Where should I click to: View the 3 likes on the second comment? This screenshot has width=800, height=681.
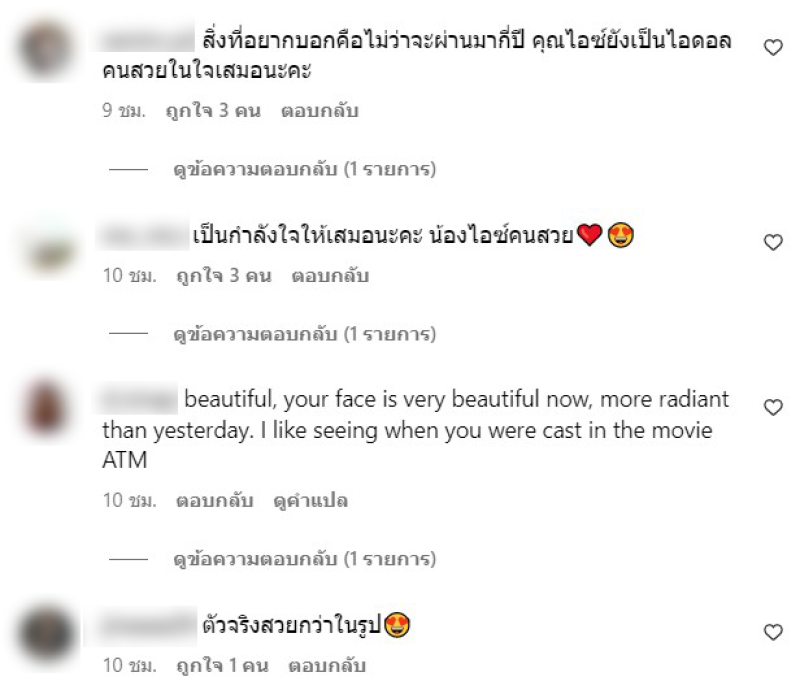pyautogui.click(x=223, y=276)
